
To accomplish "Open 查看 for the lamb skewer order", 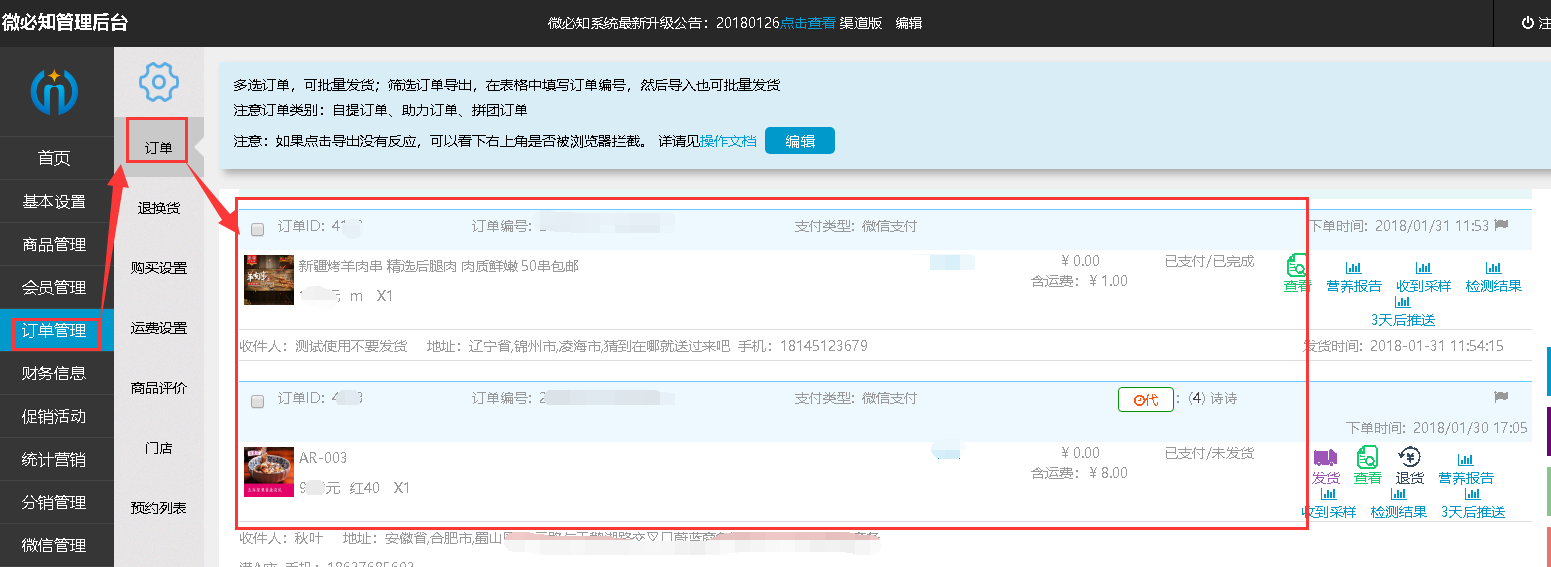I will (1297, 275).
